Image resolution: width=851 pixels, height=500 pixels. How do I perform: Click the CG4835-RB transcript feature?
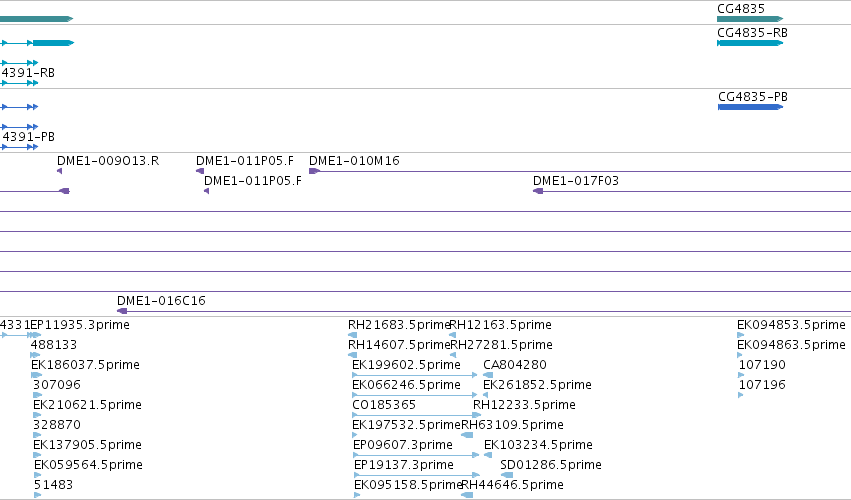750,43
